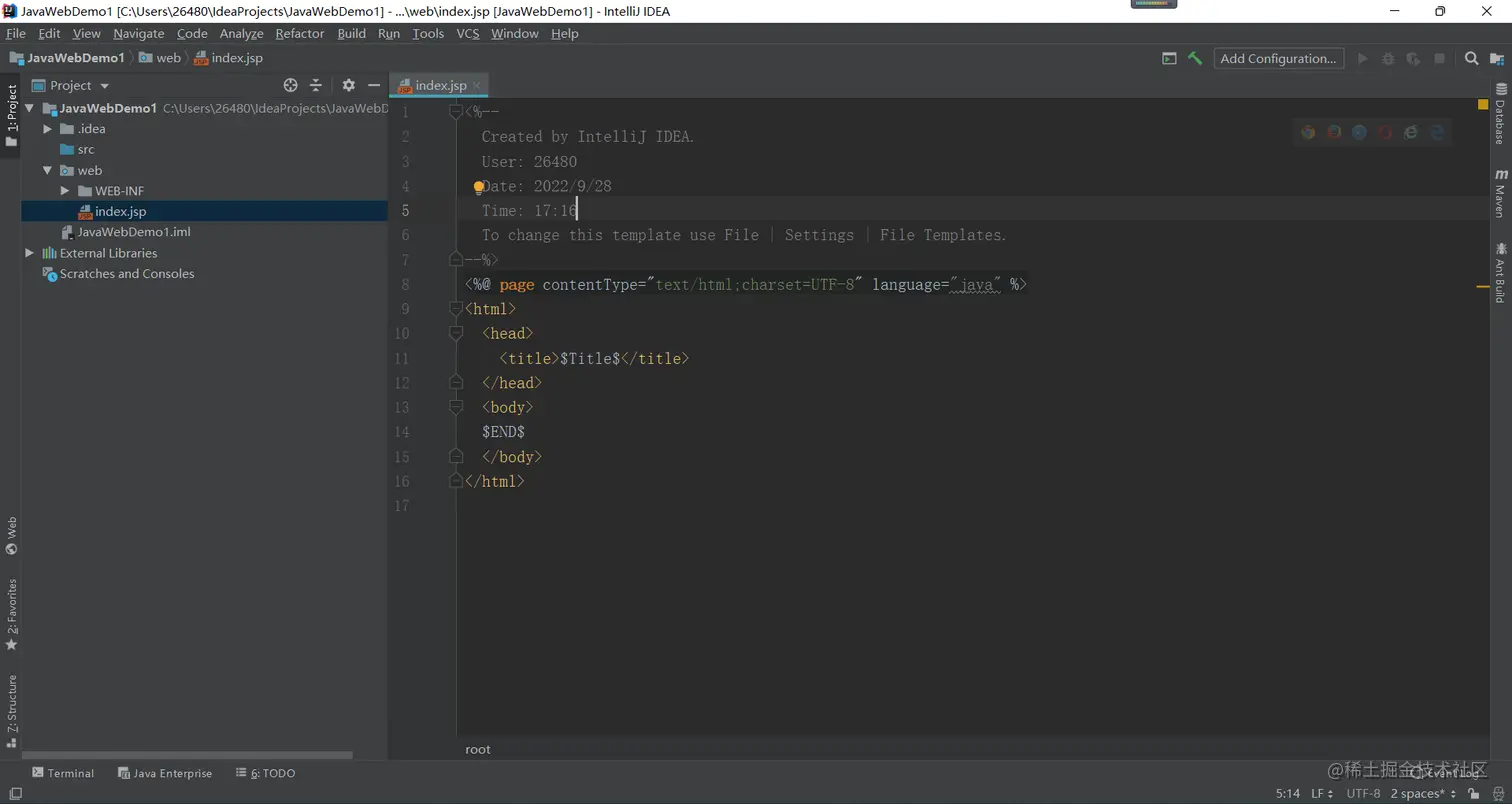Expand the .idea folder
The height and width of the screenshot is (804, 1512).
click(47, 129)
